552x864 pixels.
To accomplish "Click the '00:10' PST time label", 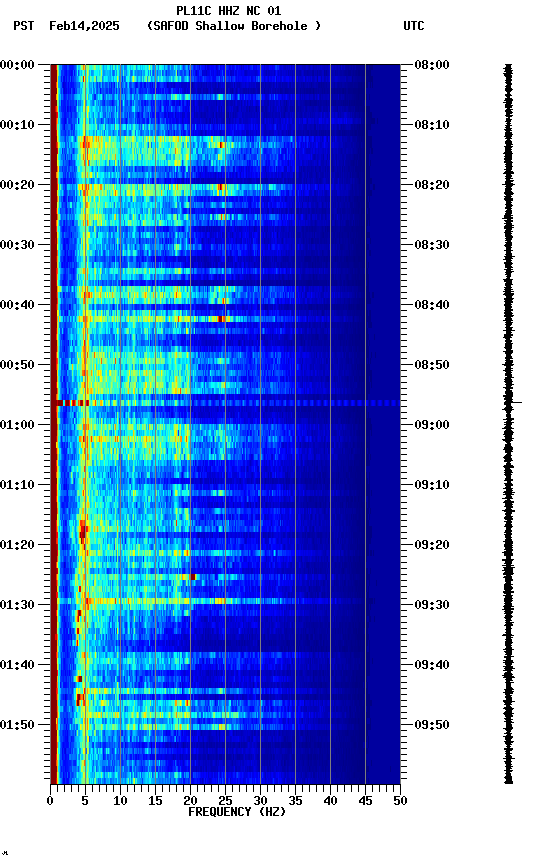I will pos(17,125).
